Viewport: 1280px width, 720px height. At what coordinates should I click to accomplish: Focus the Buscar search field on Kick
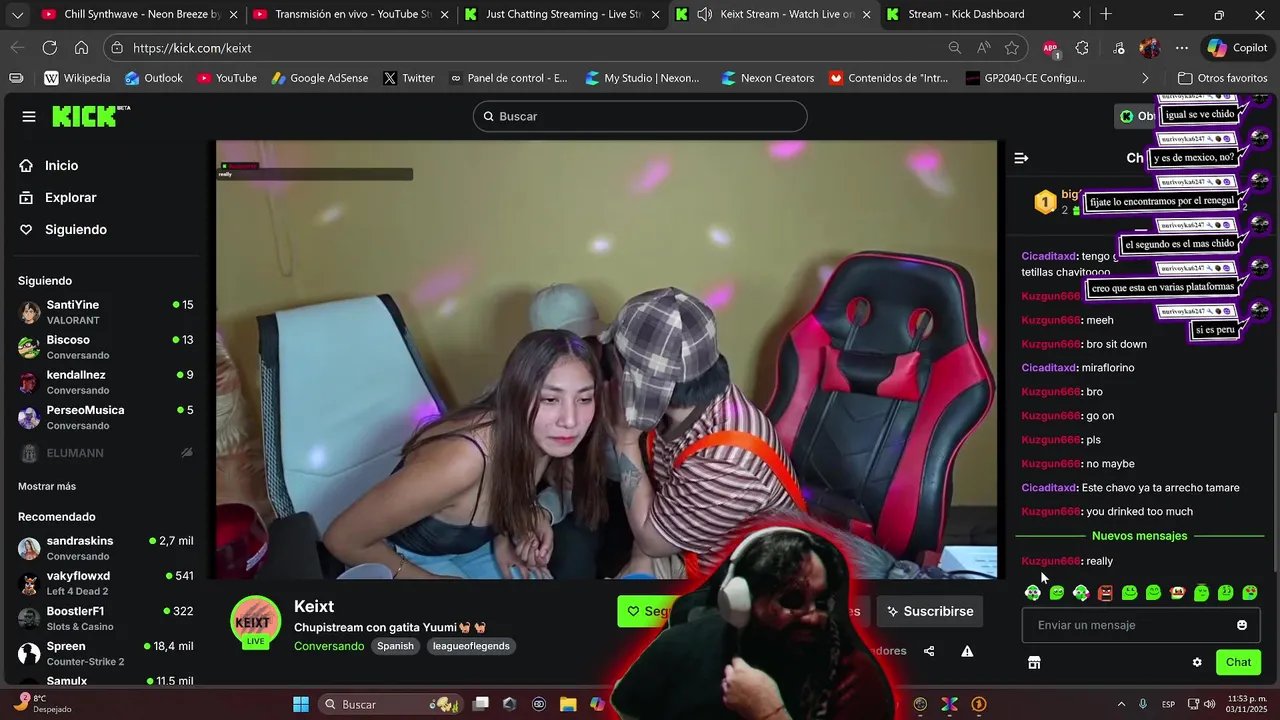click(640, 116)
